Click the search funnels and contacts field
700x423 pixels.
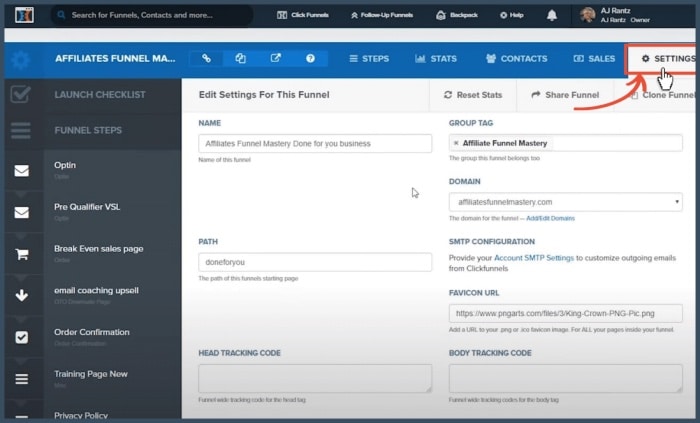point(152,15)
